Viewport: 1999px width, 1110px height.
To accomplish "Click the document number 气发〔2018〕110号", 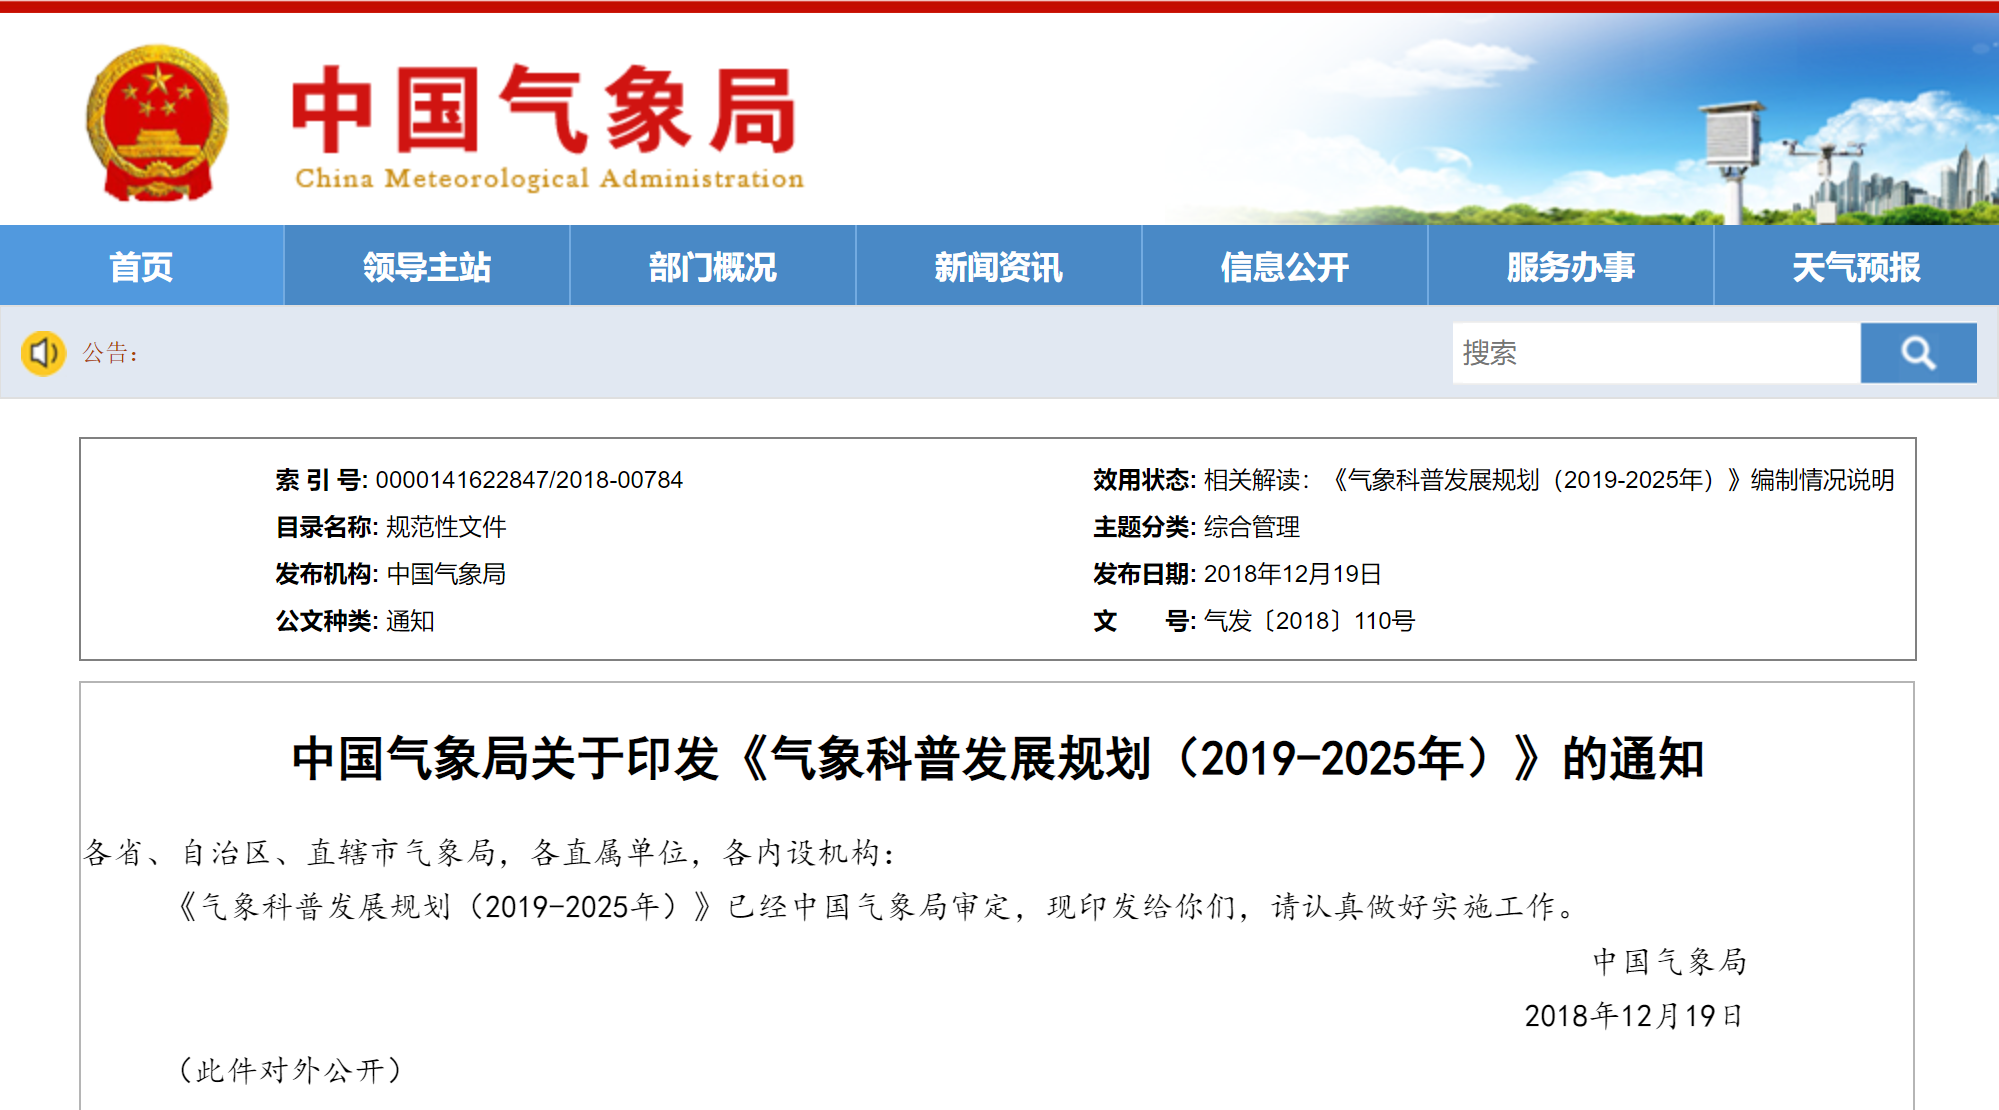I will [1308, 621].
